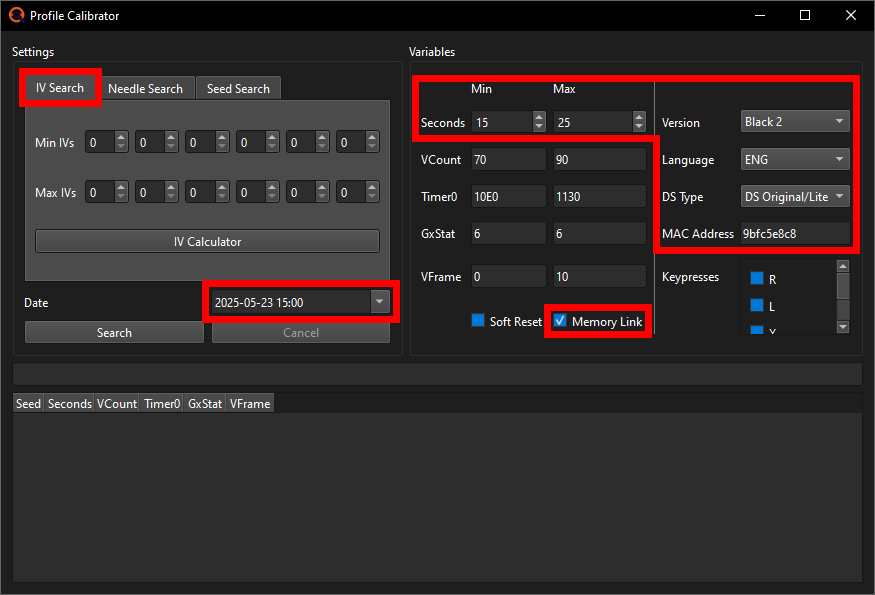Enable the Soft Reset checkbox
The image size is (875, 595).
479,321
